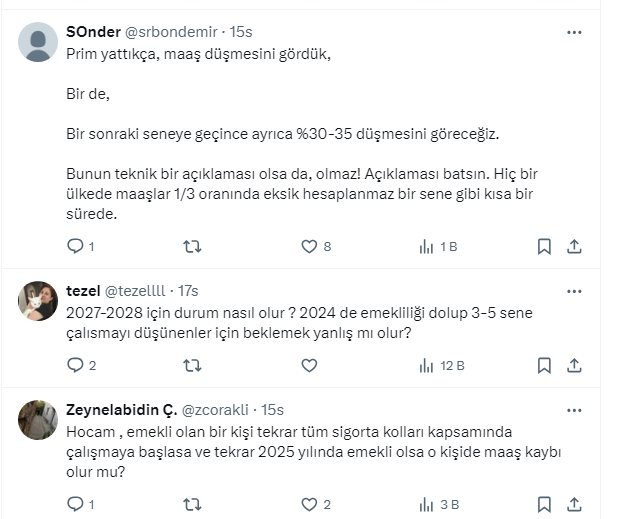Click SOnder's profile avatar
This screenshot has width=624, height=519.
click(38, 42)
